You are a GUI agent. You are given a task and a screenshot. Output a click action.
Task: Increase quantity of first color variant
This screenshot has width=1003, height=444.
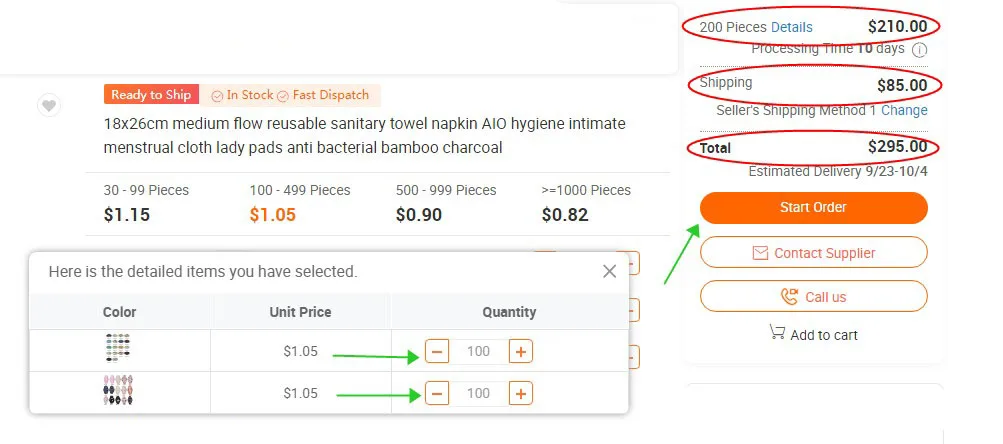(520, 351)
